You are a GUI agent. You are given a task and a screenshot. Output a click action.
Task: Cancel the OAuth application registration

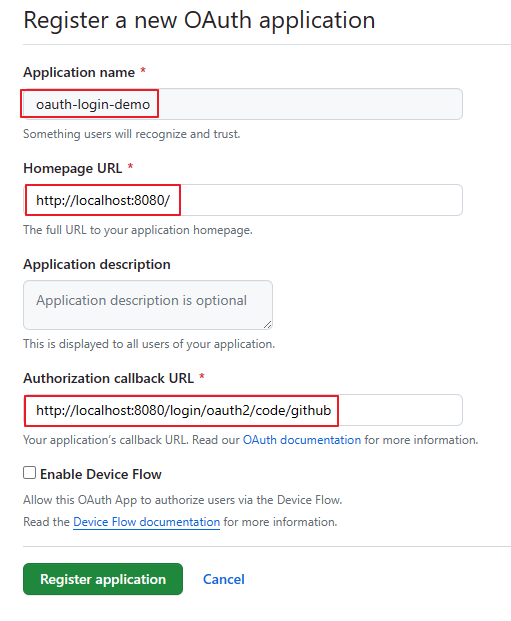pyautogui.click(x=224, y=579)
